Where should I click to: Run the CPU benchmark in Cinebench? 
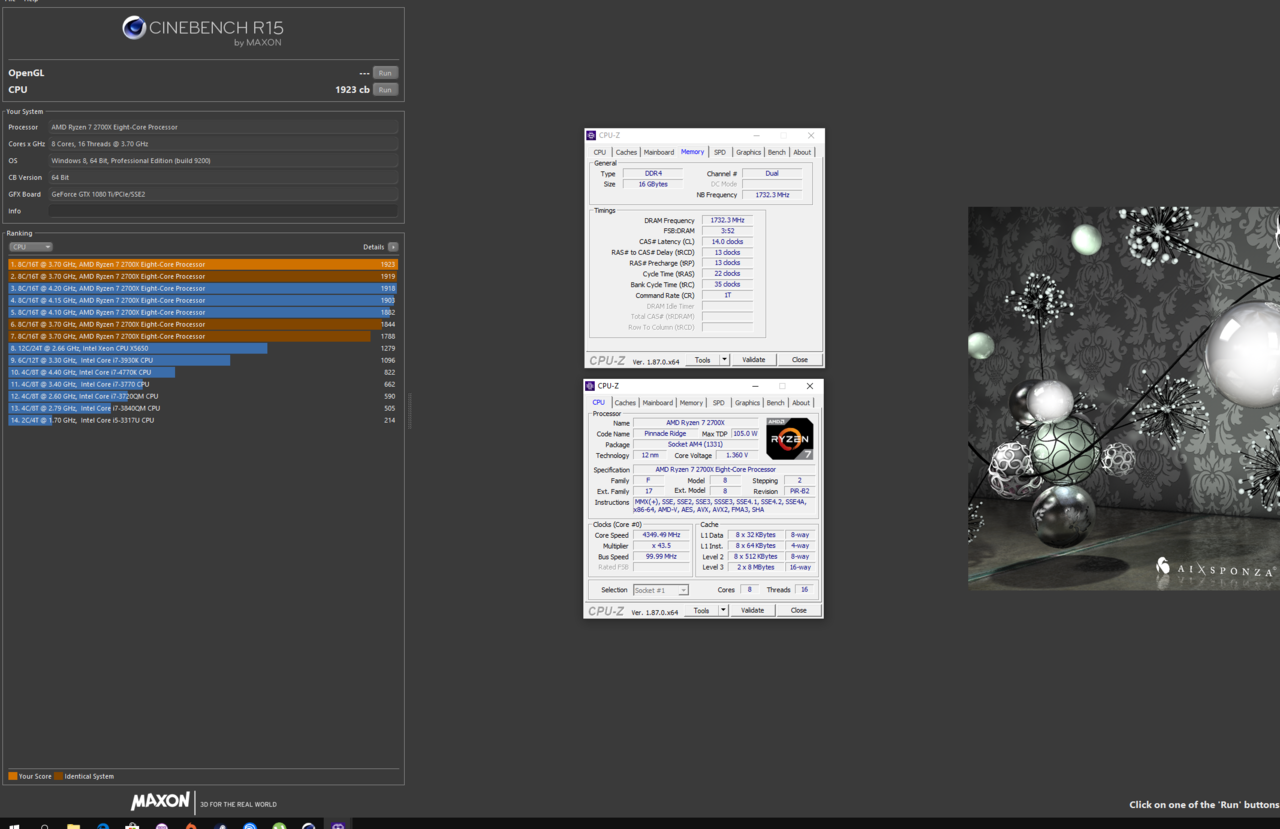tap(385, 90)
